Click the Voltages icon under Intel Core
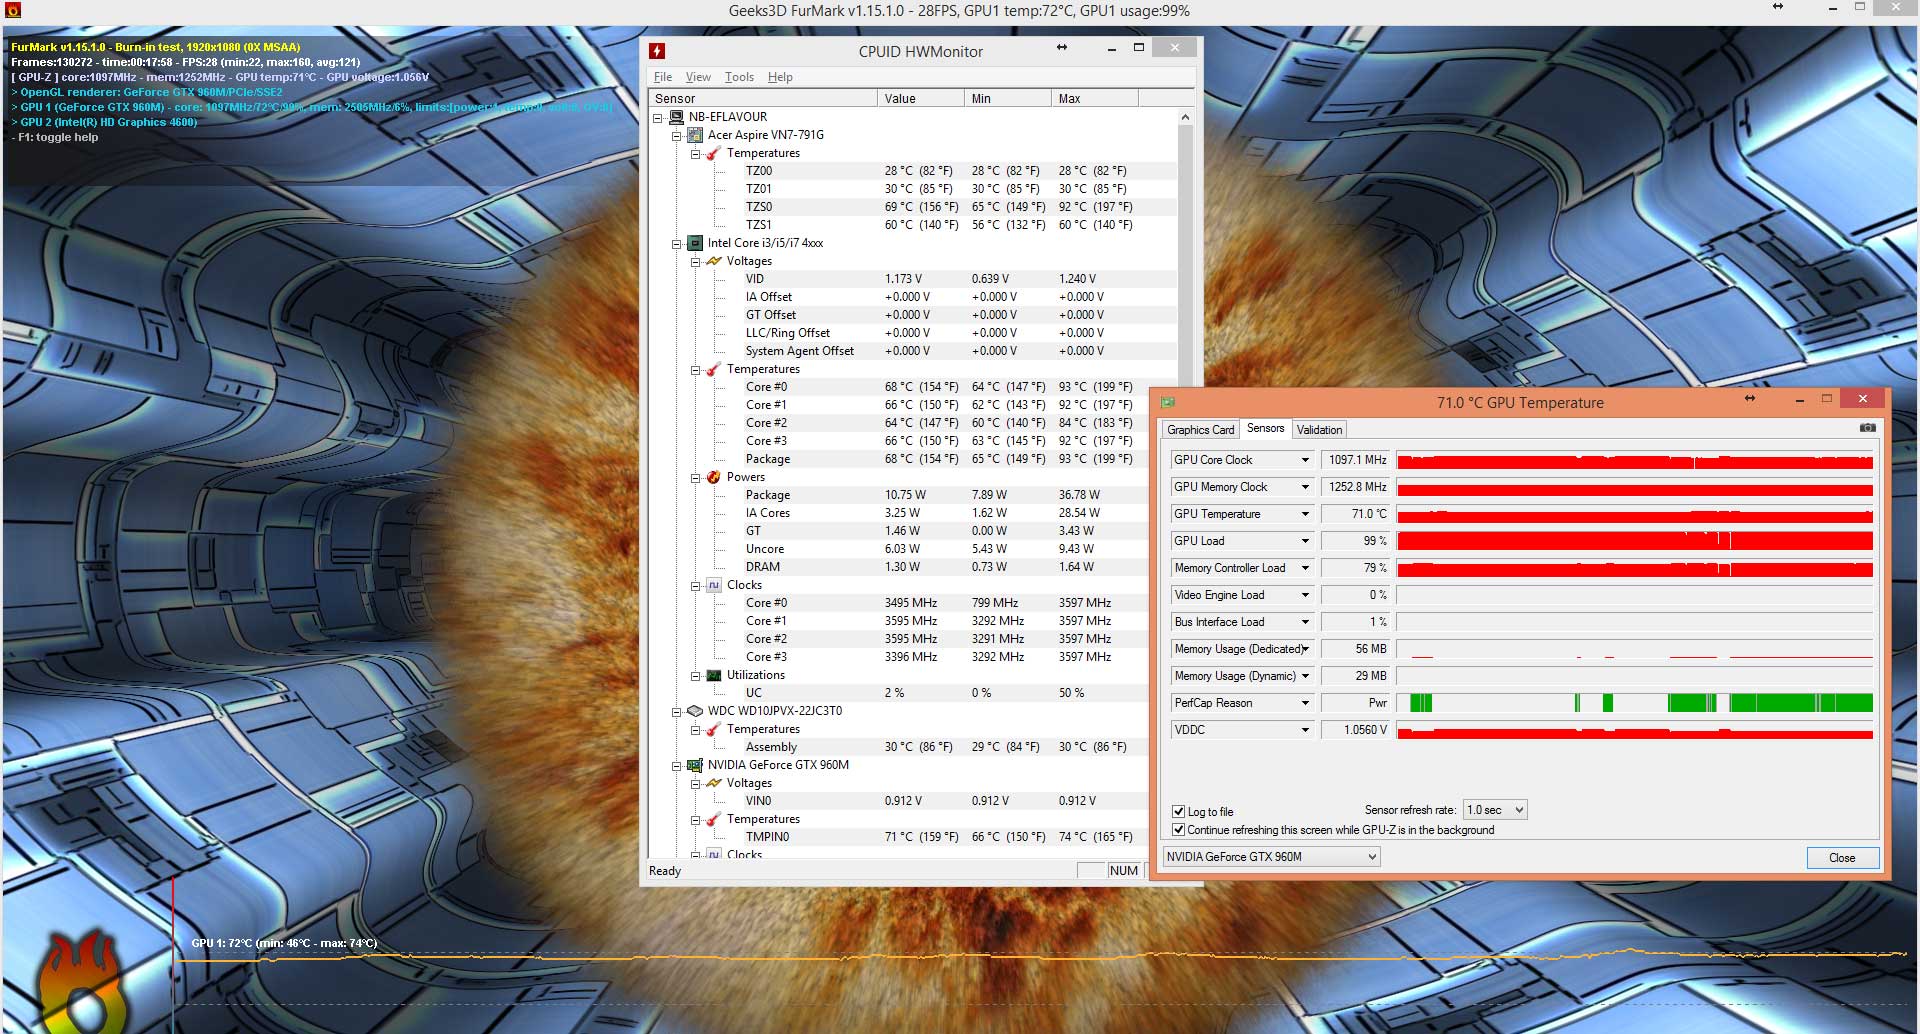The width and height of the screenshot is (1920, 1034). pyautogui.click(x=714, y=261)
